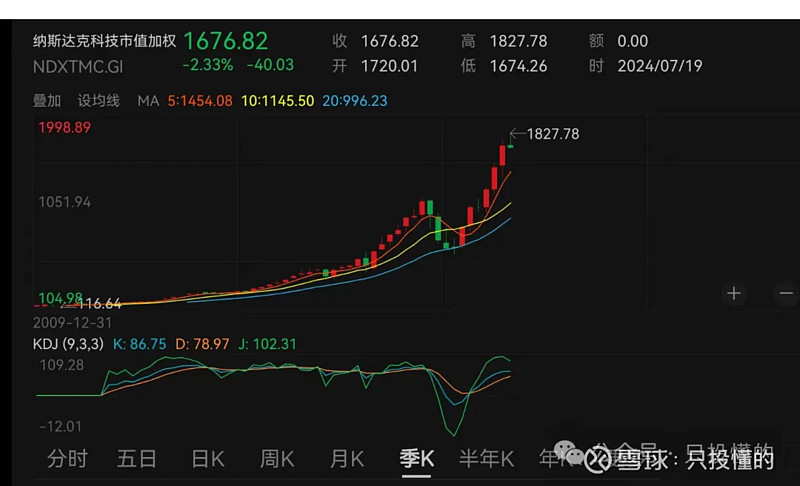Click MA 10:1145.50 value

tap(278, 101)
